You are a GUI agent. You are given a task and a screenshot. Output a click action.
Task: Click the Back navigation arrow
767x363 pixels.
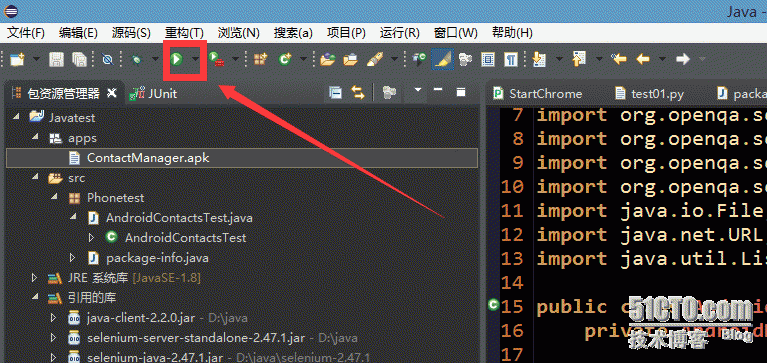643,59
